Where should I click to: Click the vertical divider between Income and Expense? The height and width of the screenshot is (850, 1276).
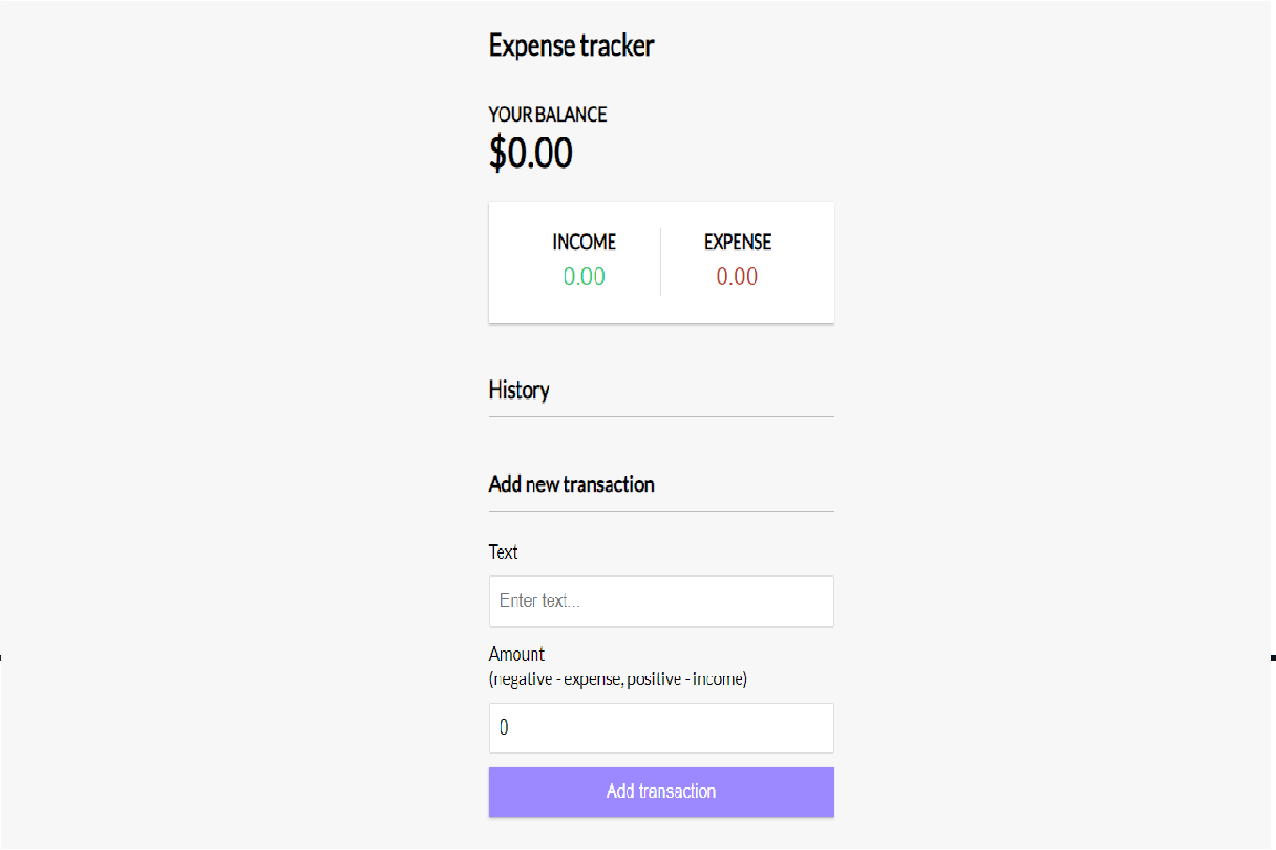pyautogui.click(x=660, y=262)
